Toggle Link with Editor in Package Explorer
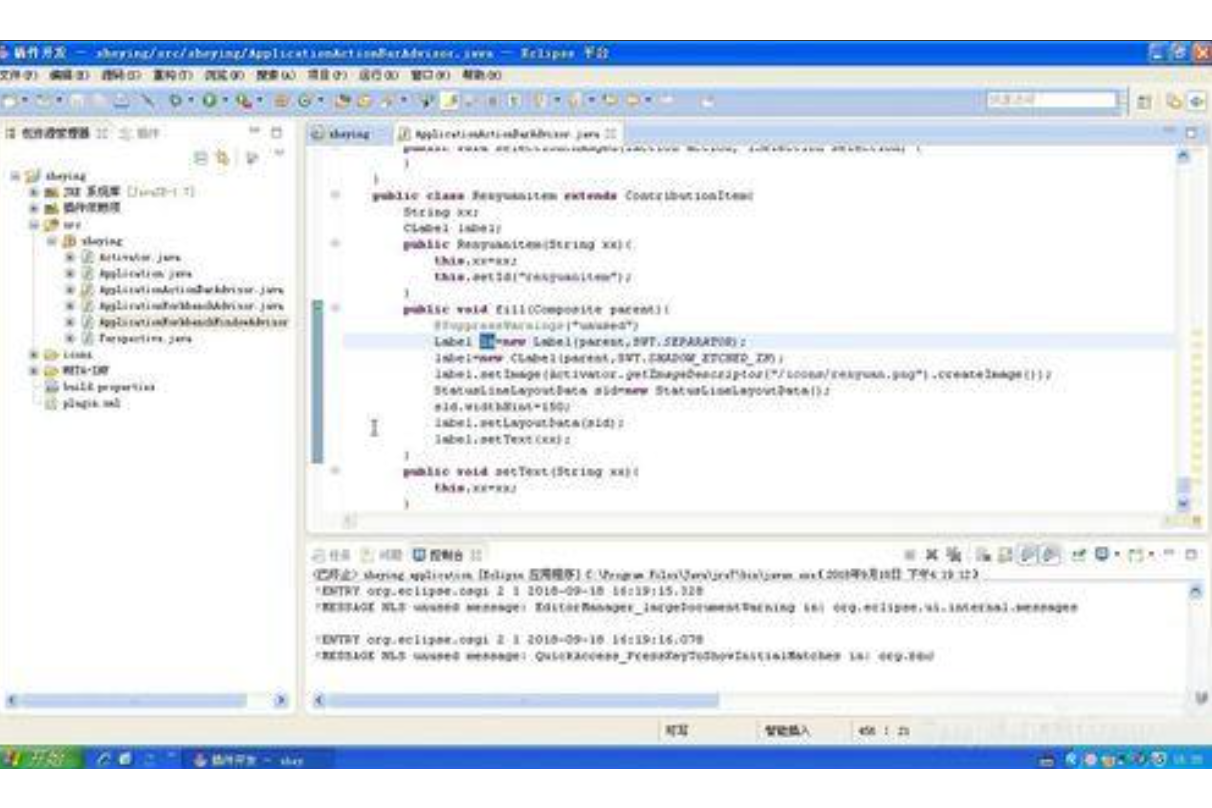Screen dimensions: 1212x808 click(x=224, y=157)
